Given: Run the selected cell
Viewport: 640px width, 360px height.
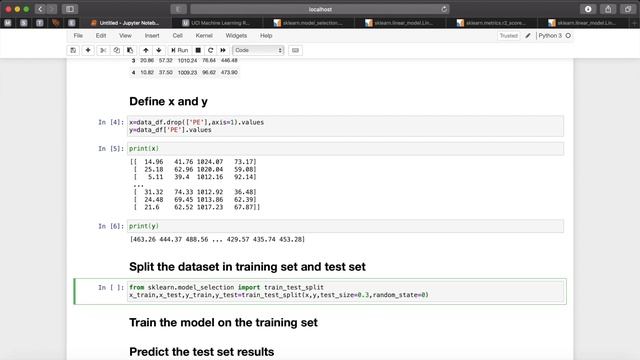Looking at the screenshot, I should [180, 50].
